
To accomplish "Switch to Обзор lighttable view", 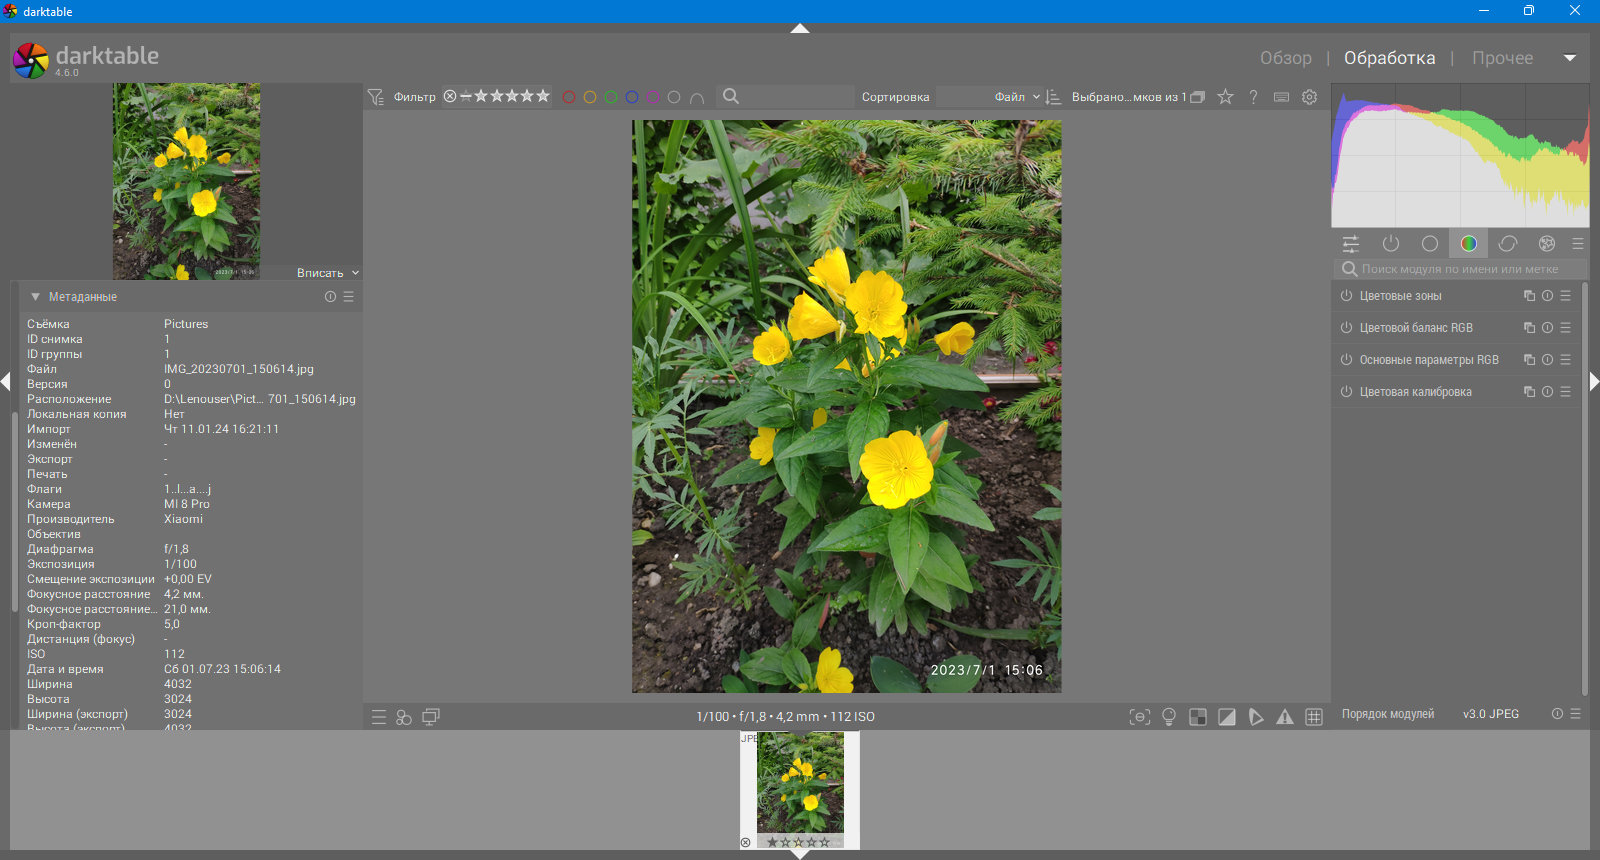I will point(1286,58).
